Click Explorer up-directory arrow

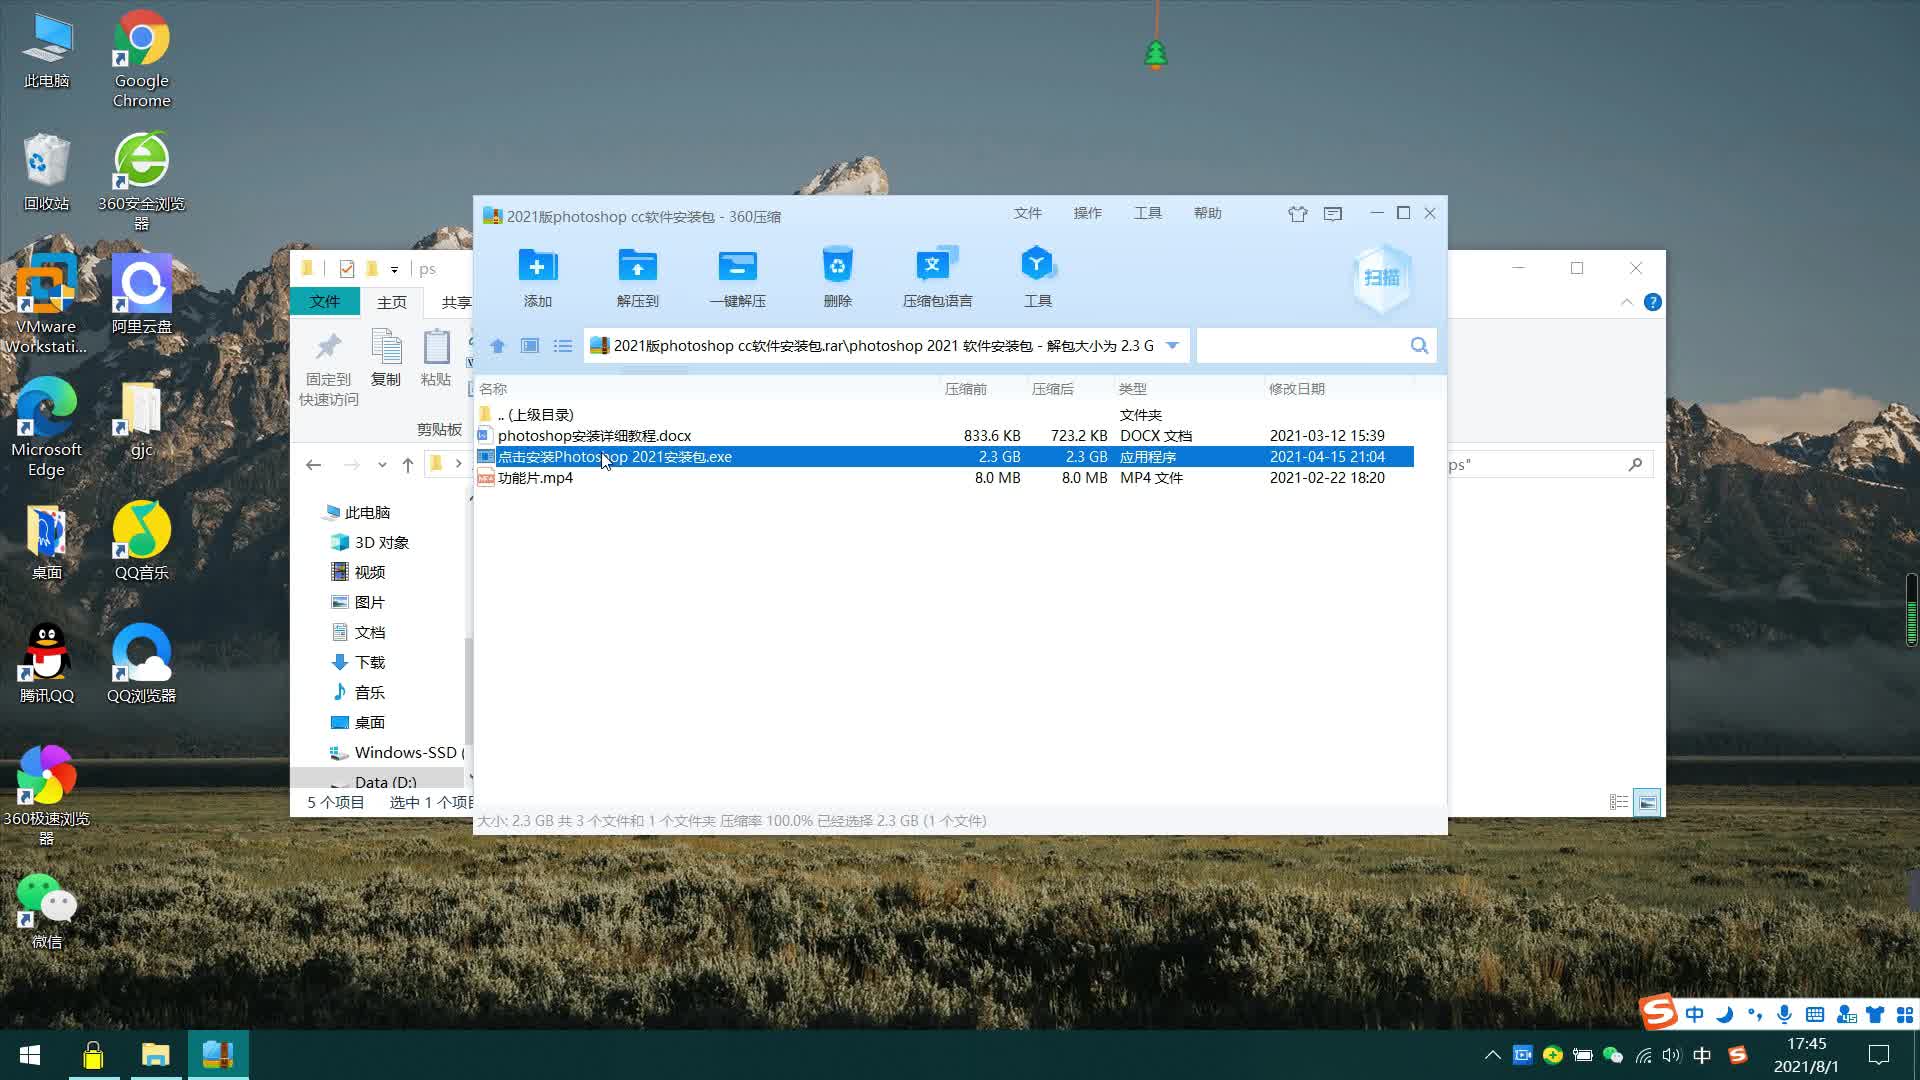(408, 464)
